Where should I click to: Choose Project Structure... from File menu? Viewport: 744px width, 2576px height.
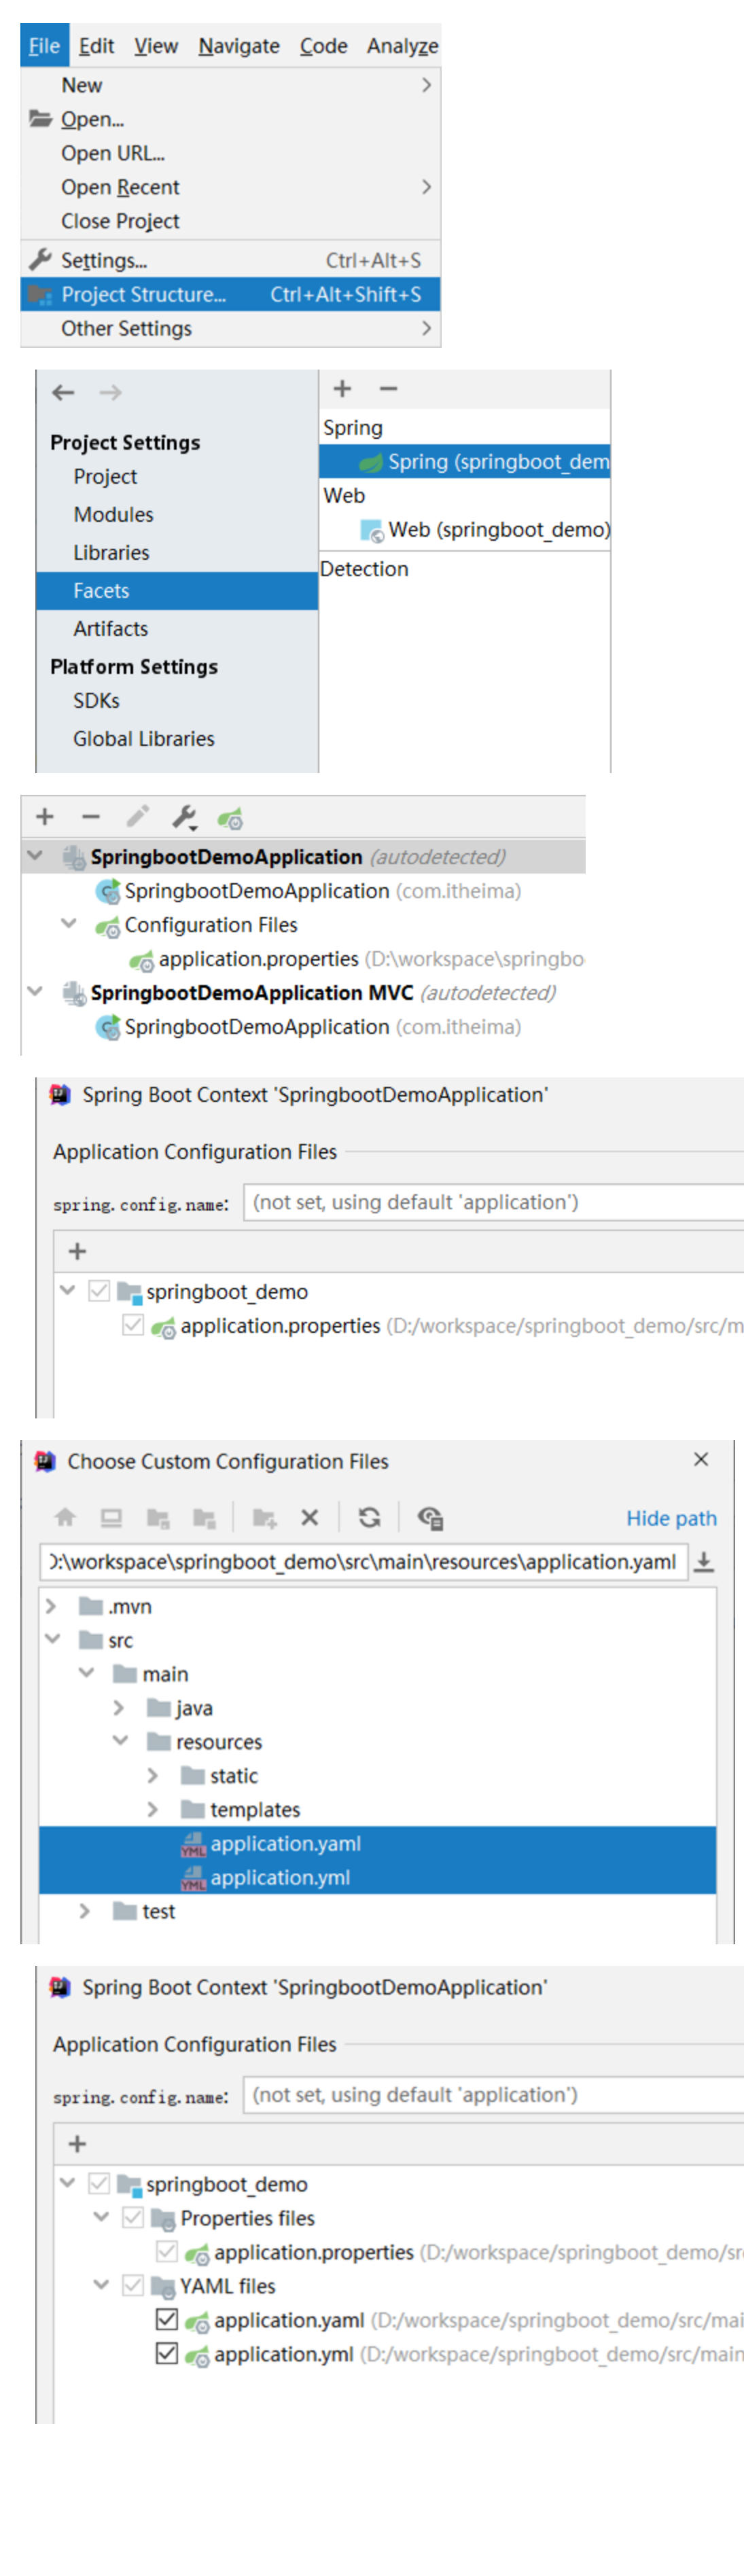[230, 294]
